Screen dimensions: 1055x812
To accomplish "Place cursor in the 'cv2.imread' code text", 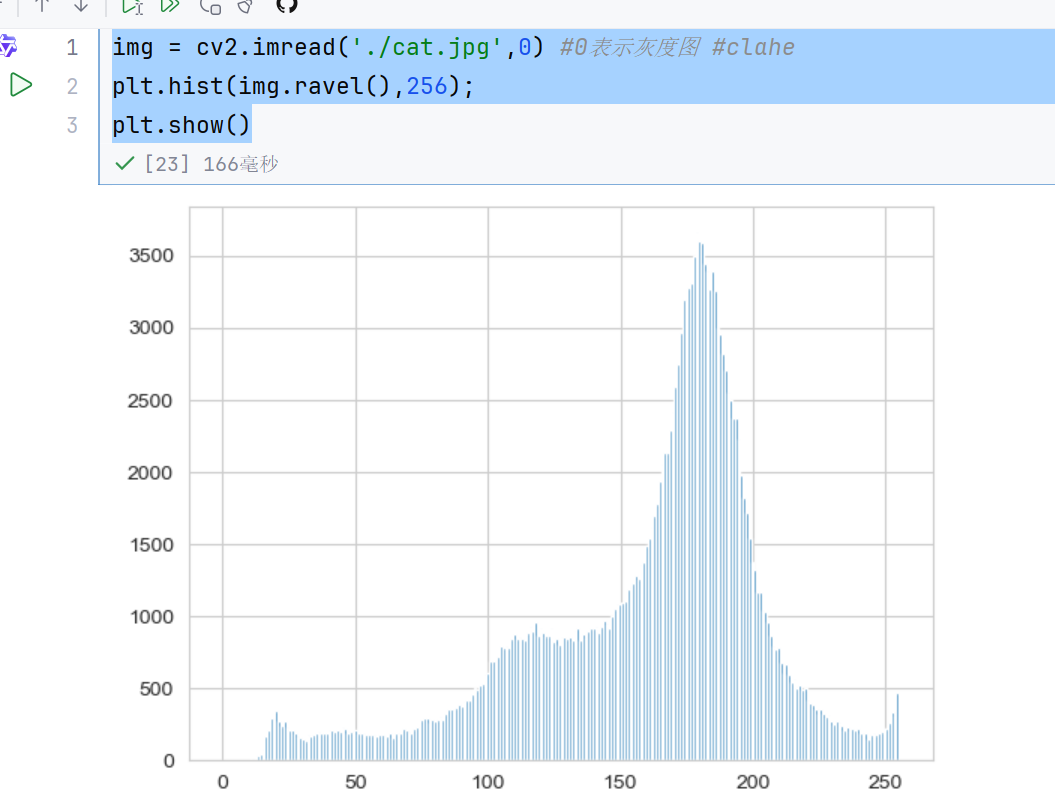I will 266,47.
